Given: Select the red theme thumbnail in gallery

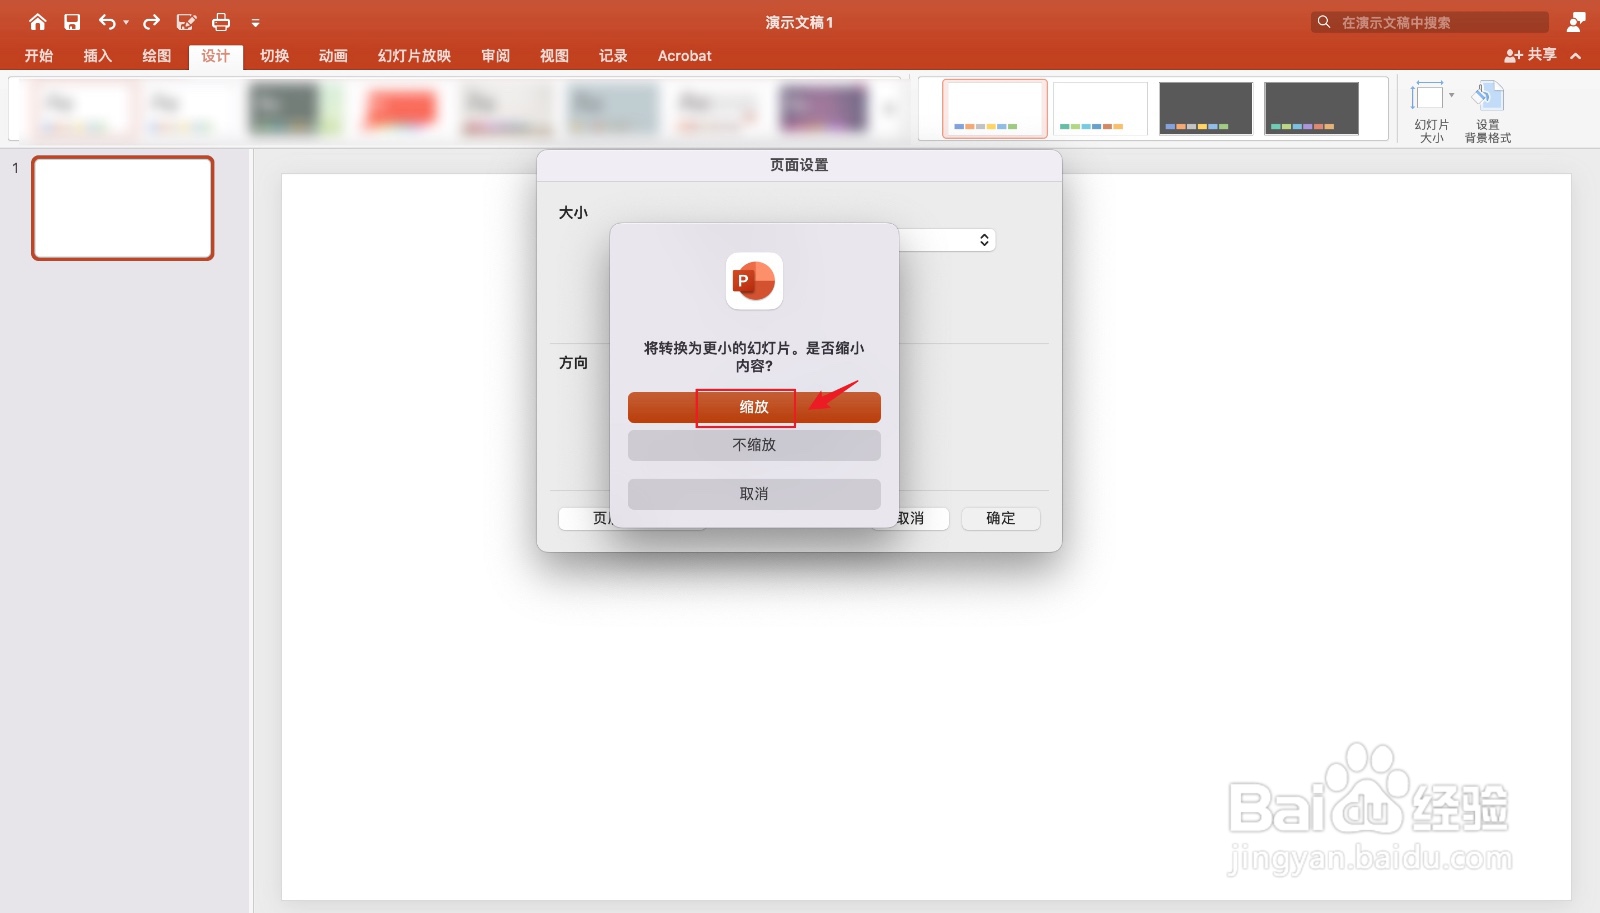Looking at the screenshot, I should [x=400, y=108].
